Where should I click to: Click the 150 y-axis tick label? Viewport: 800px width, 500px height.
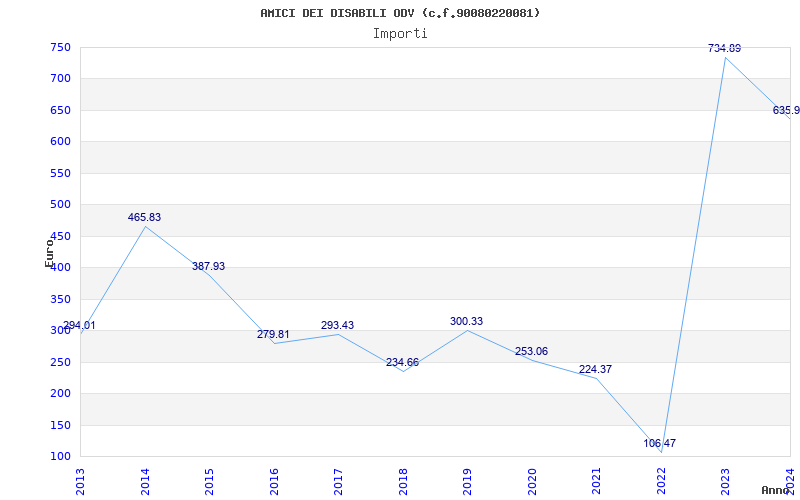pos(60,425)
